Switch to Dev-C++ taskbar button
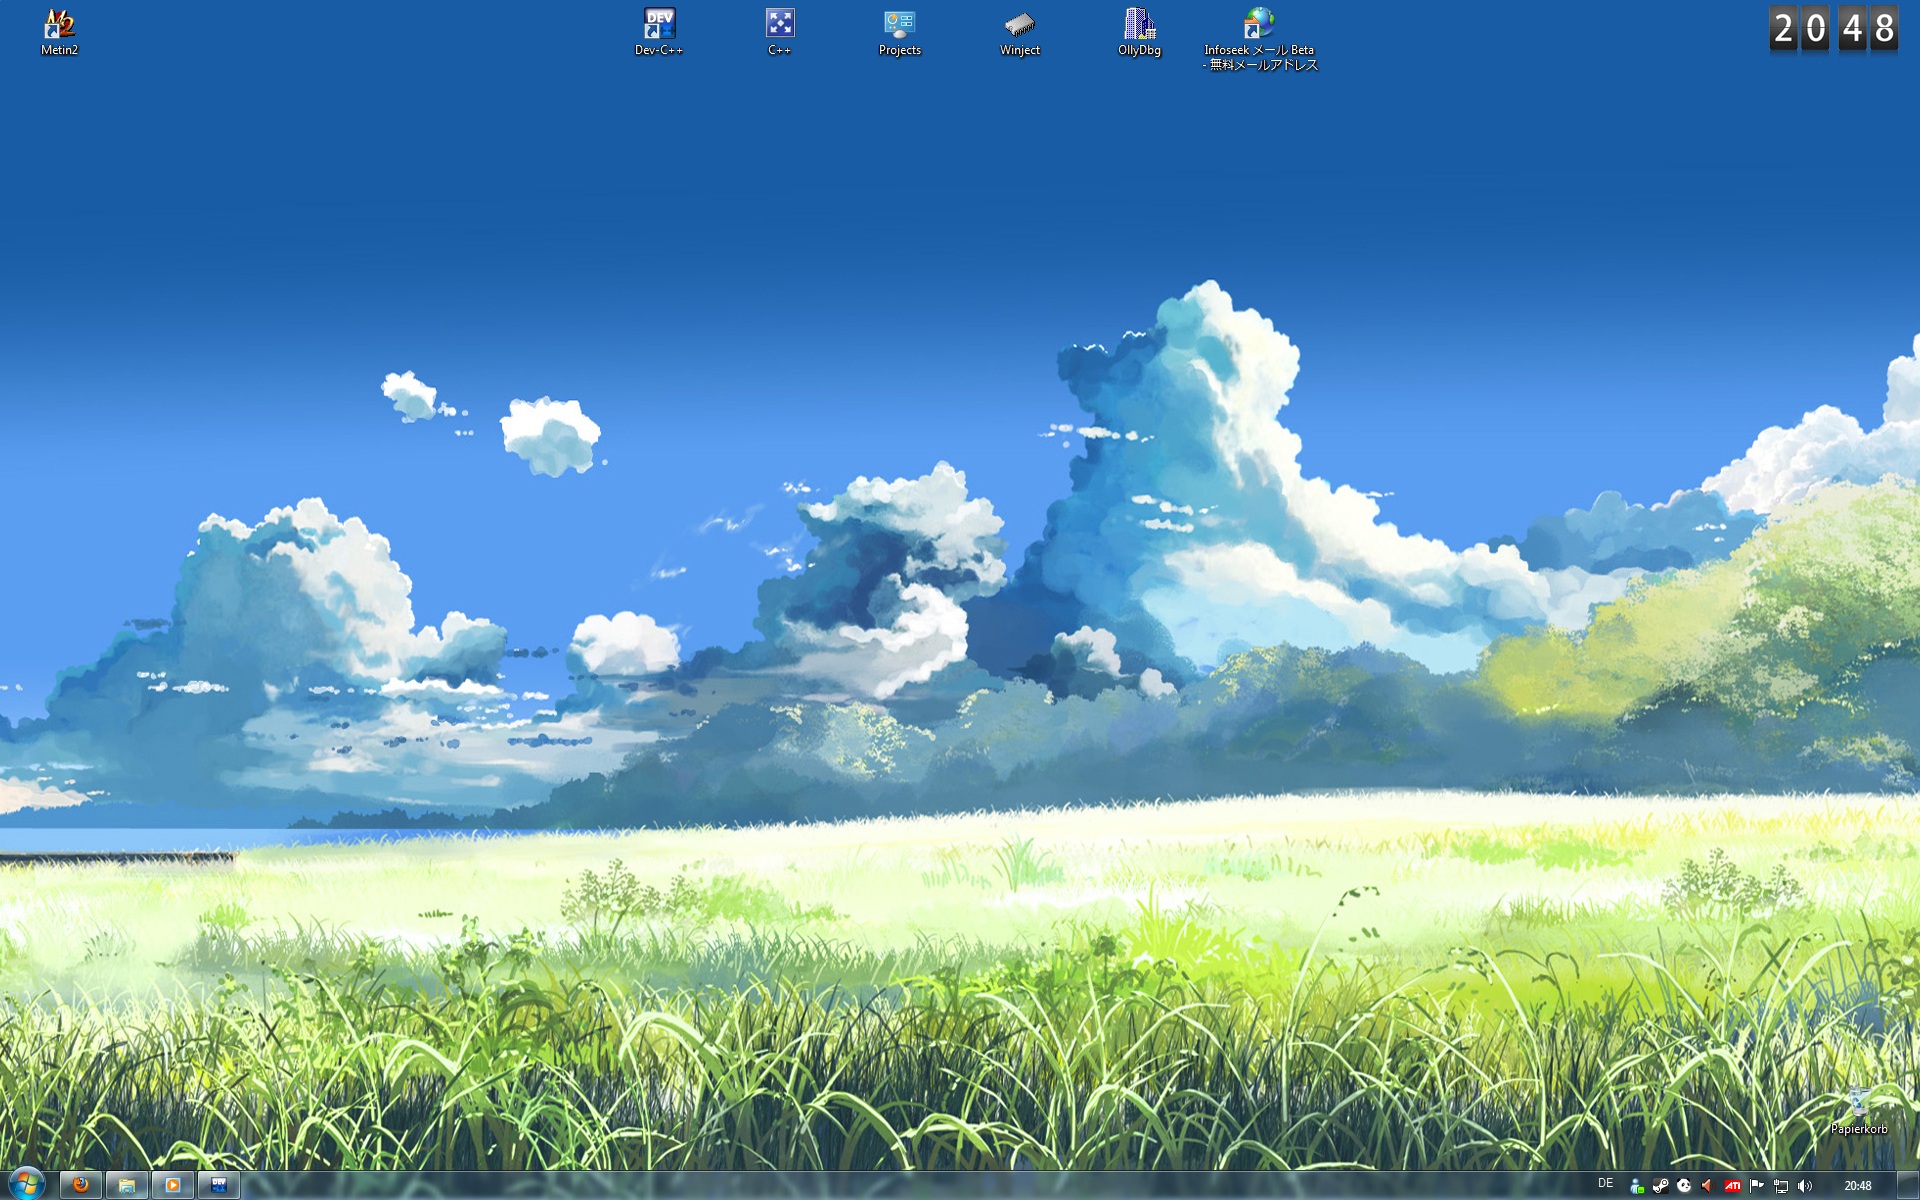1920x1200 pixels. click(219, 1185)
